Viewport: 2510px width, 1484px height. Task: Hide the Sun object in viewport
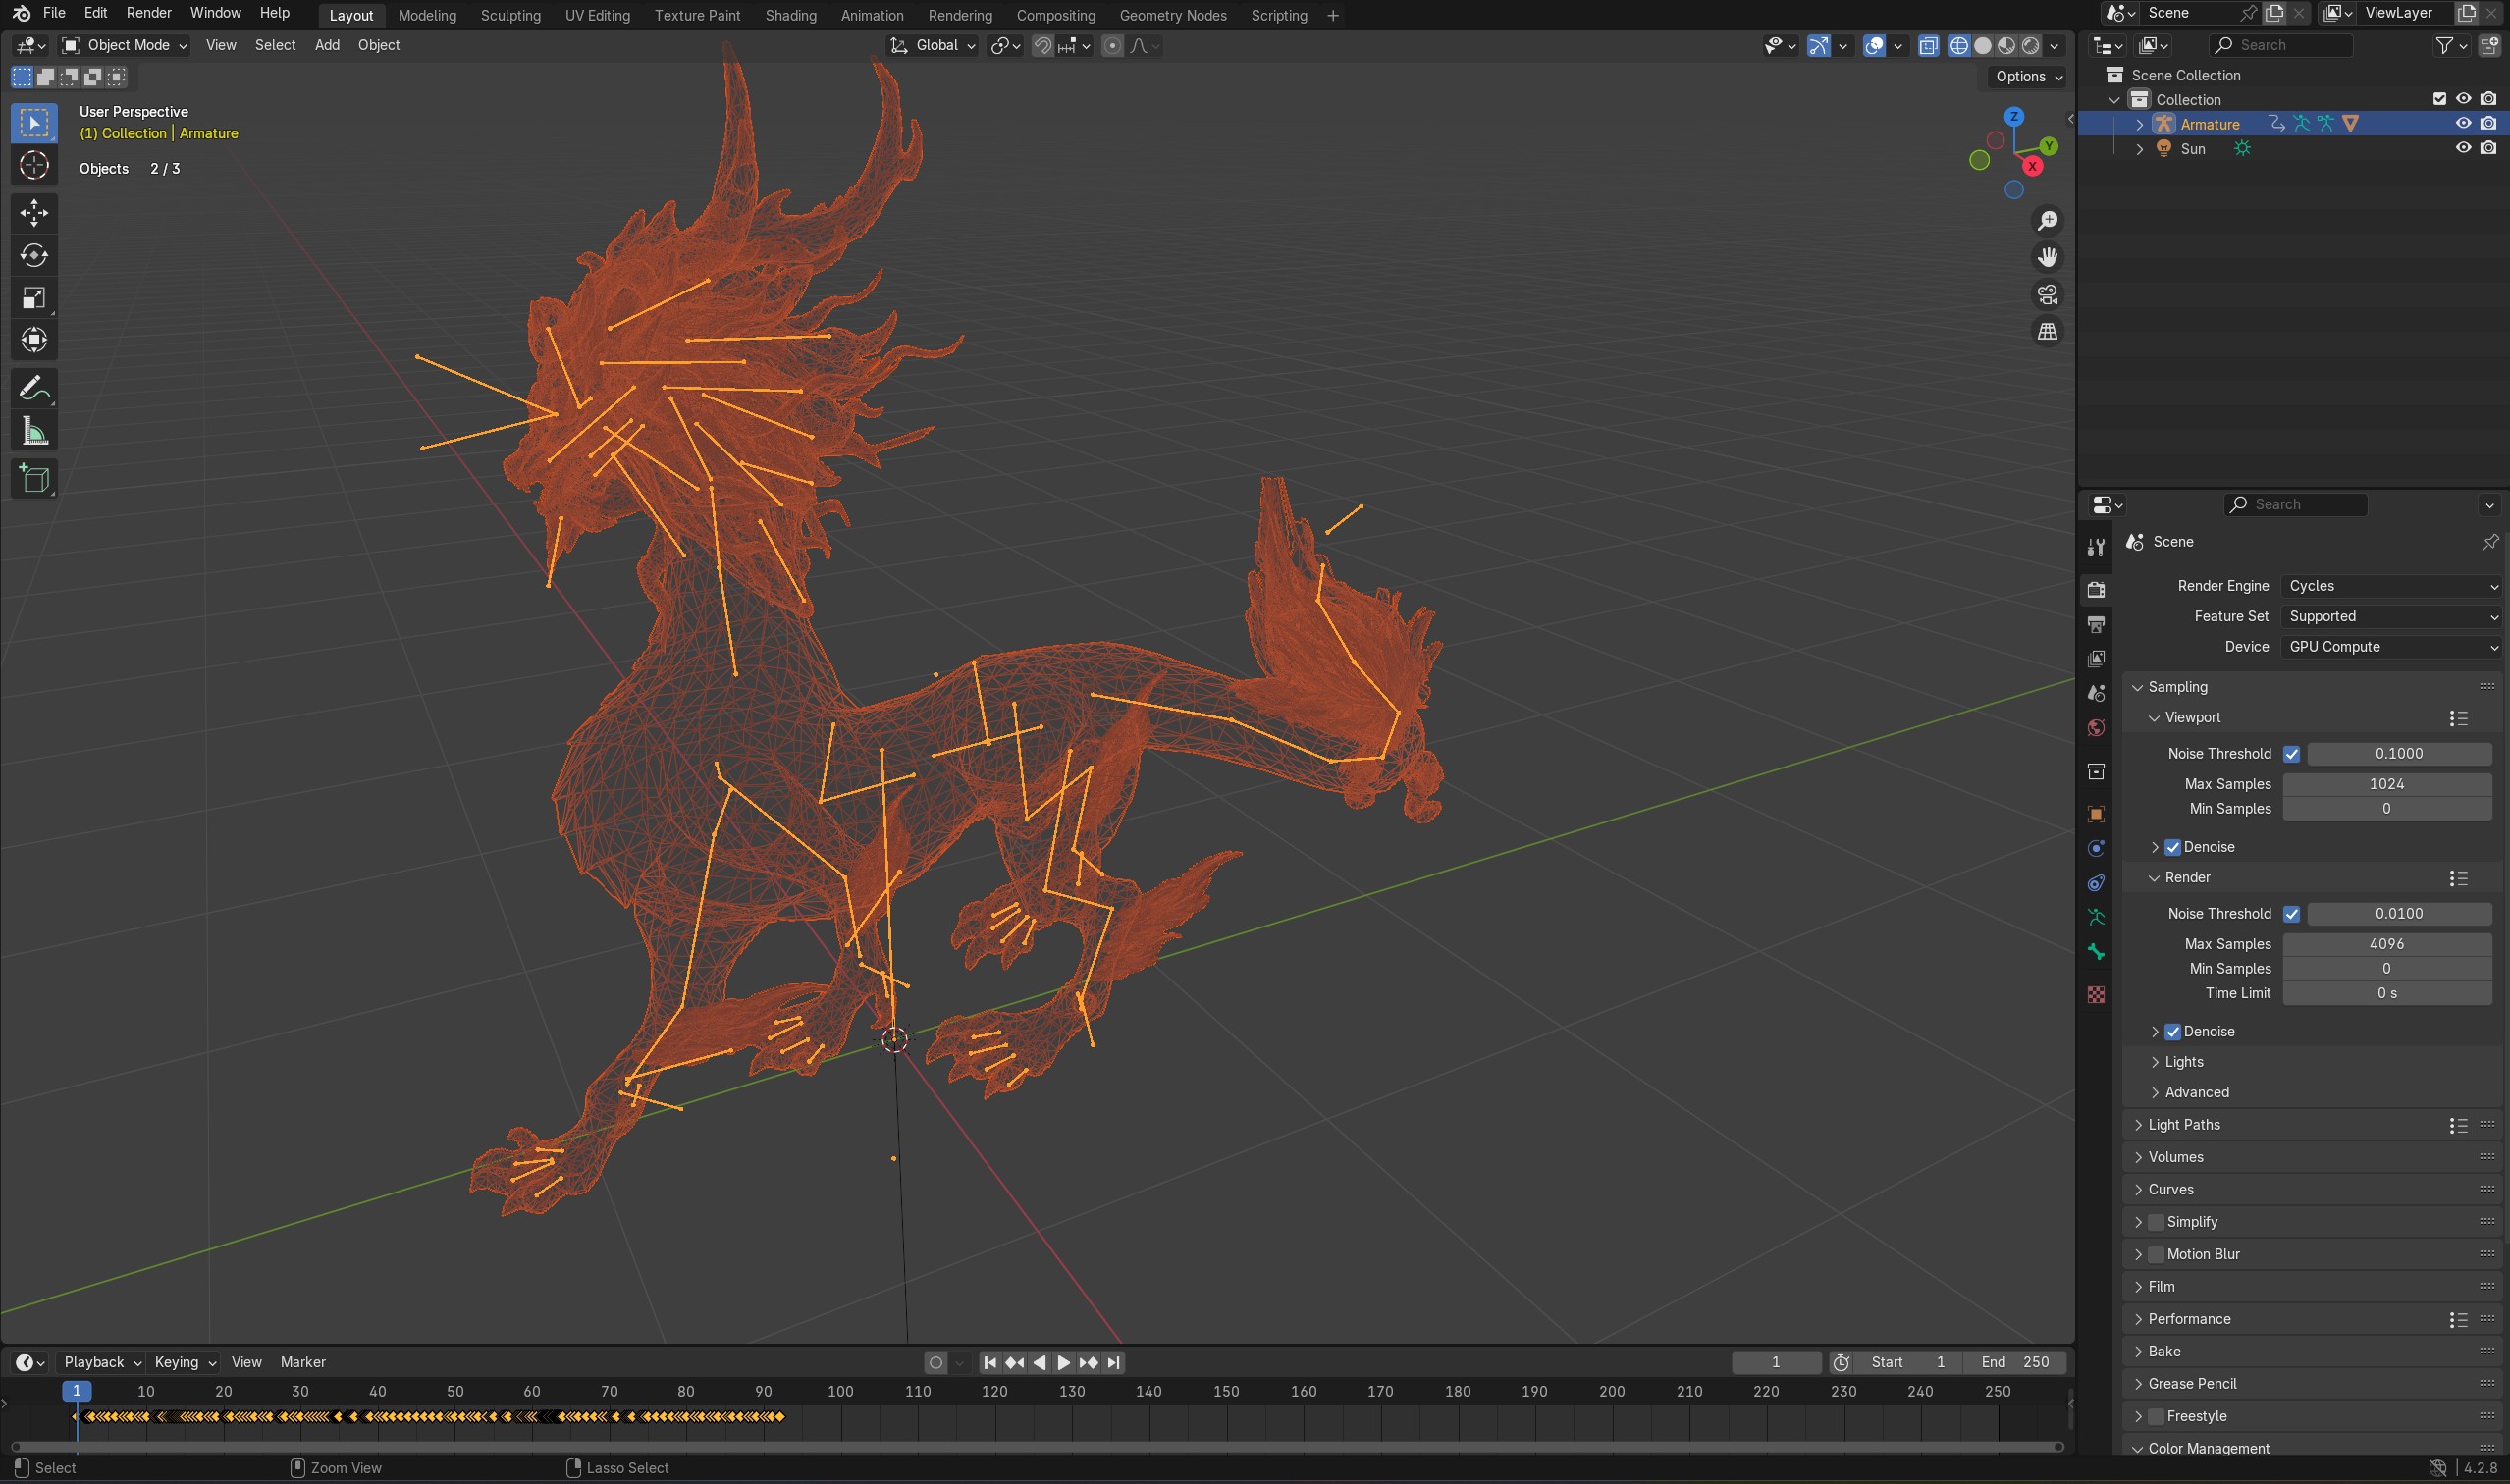pyautogui.click(x=2463, y=148)
